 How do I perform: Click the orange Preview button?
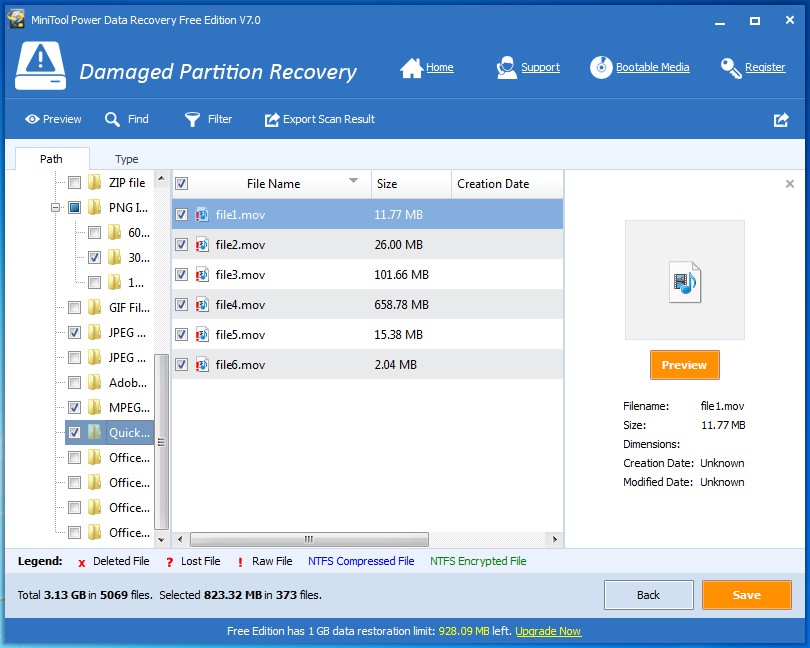point(684,365)
